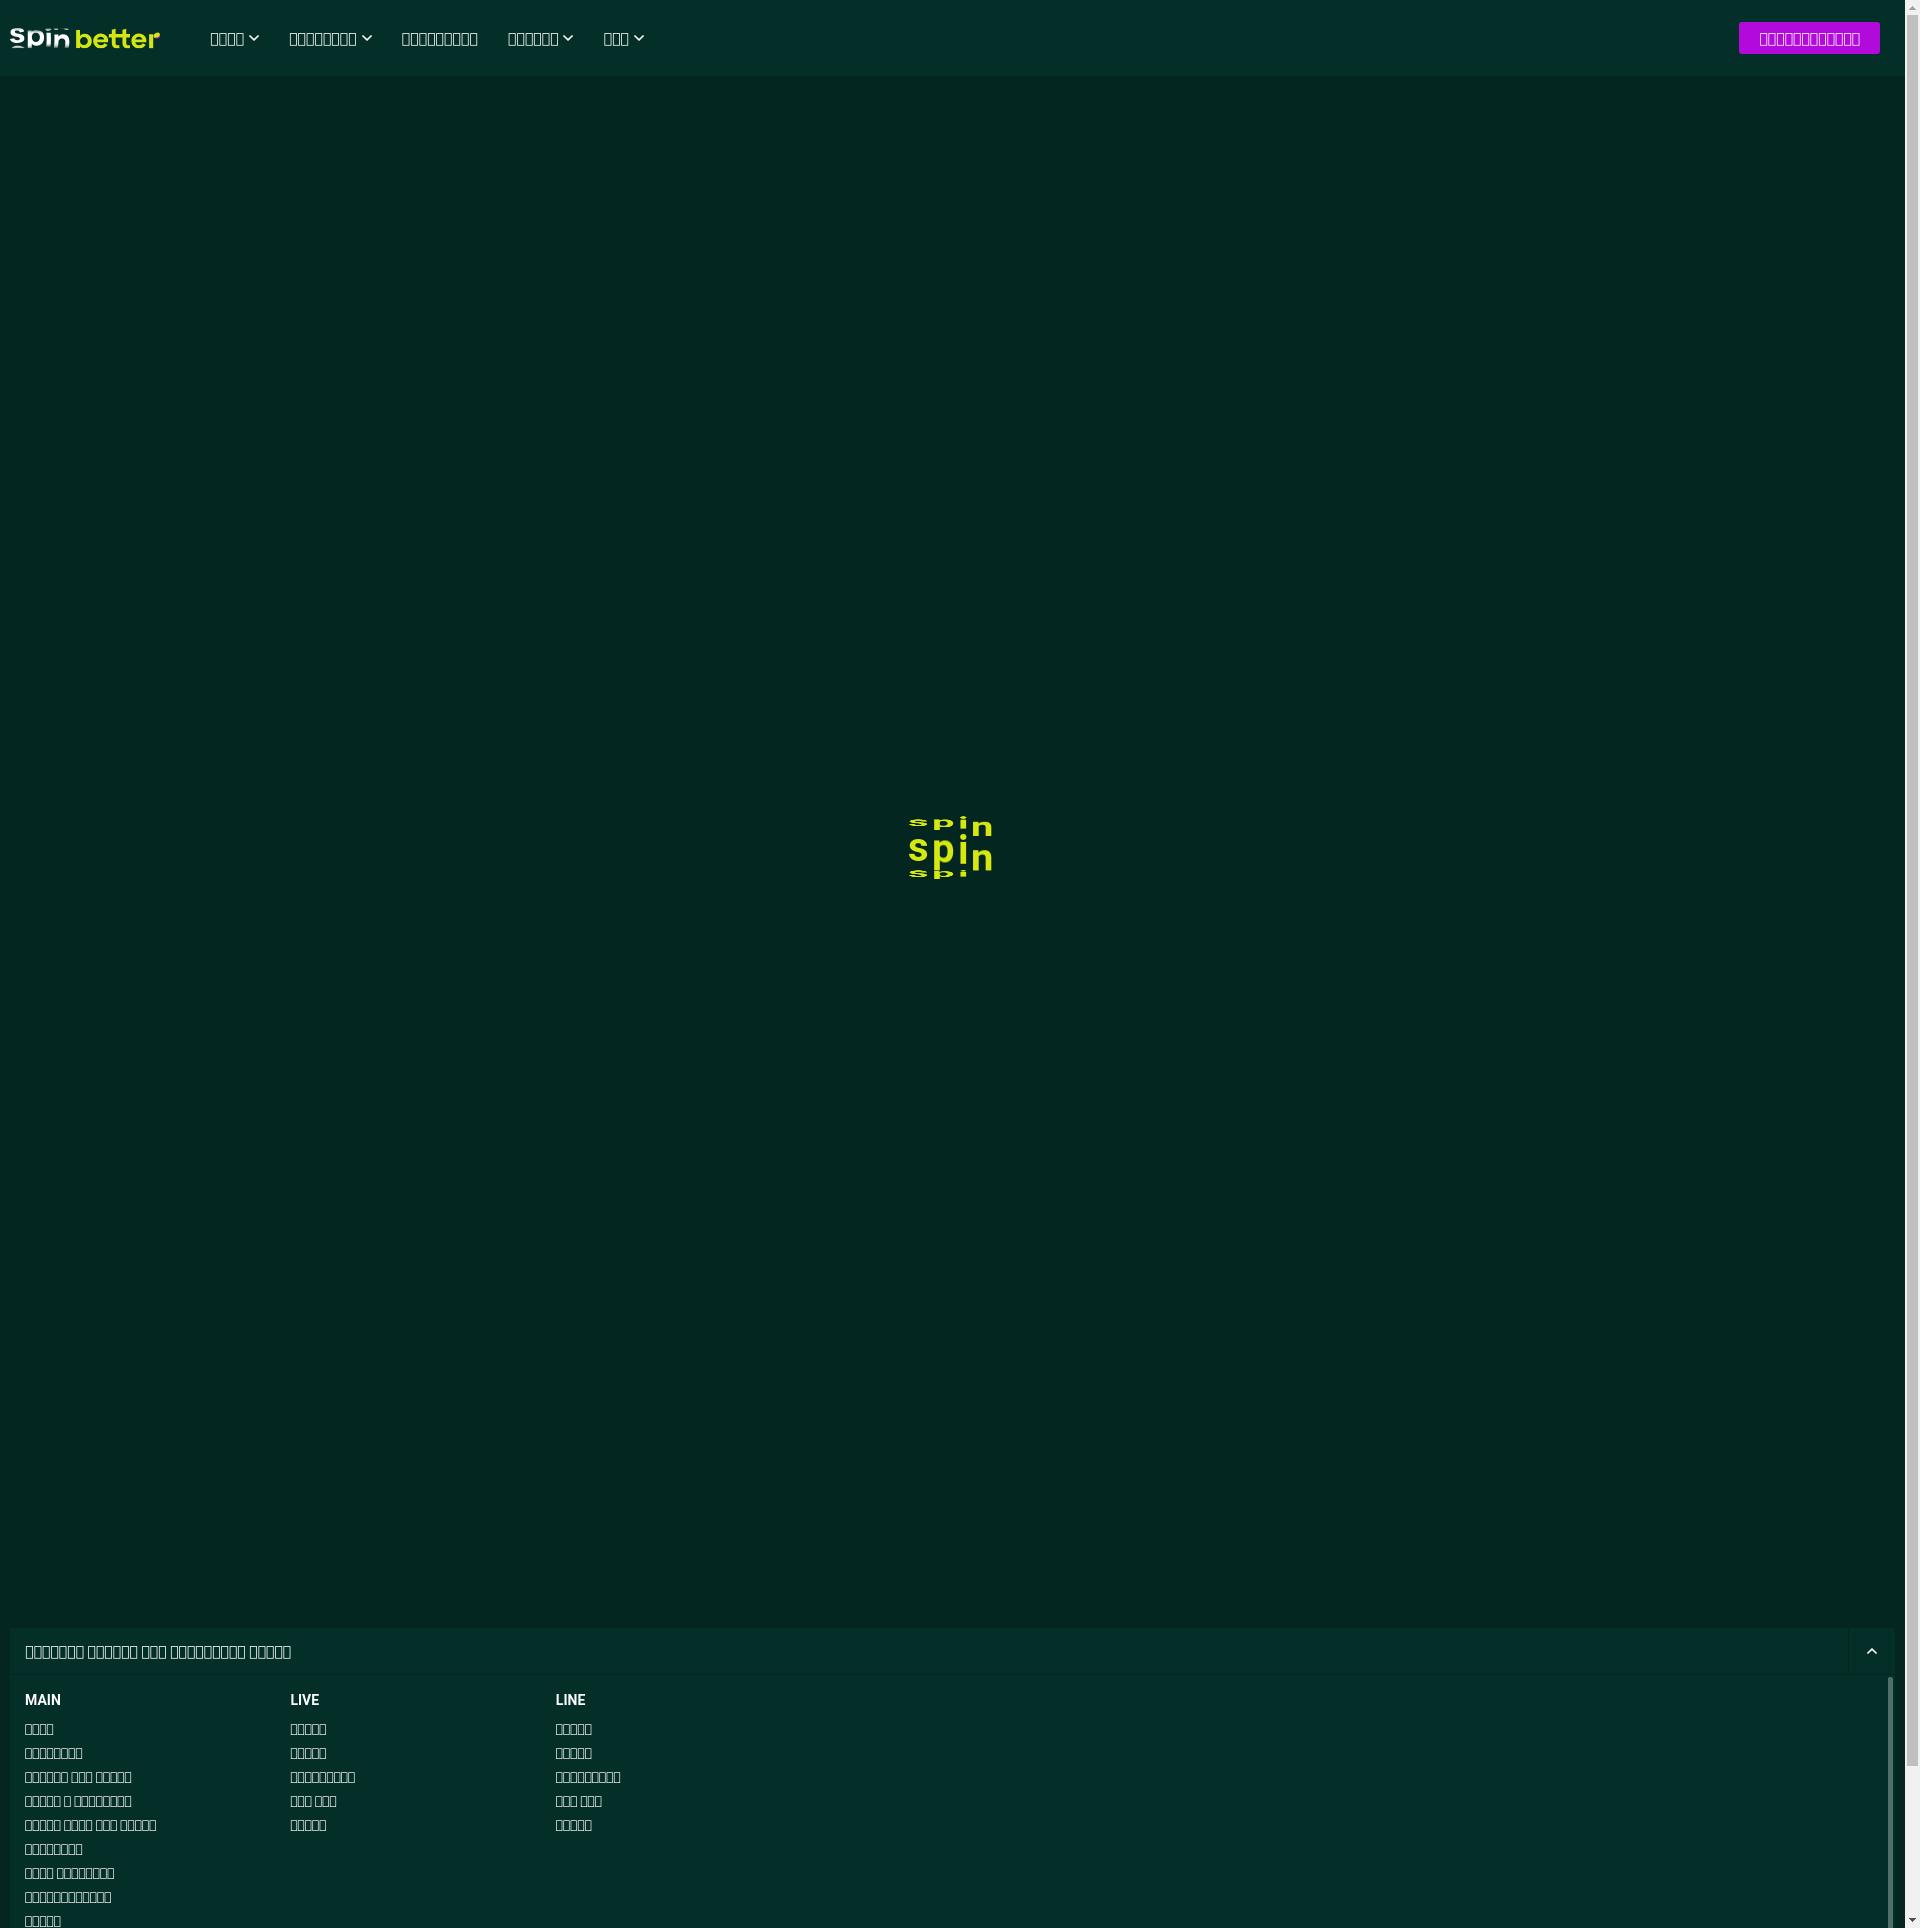Open first link under LINE column
Viewport: 1920px width, 1928px height.
coord(573,1729)
